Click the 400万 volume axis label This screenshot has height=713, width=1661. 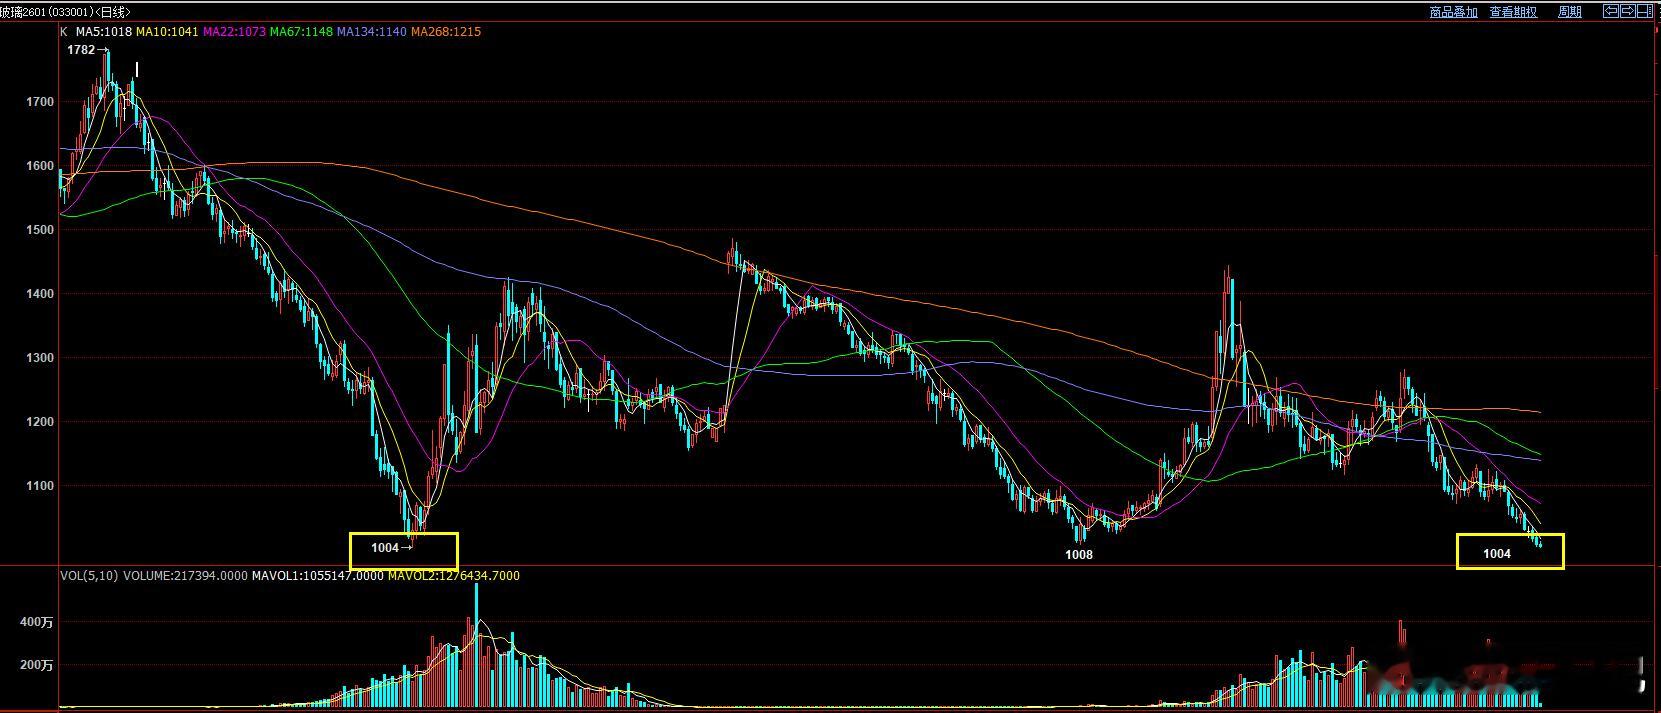[x=37, y=622]
